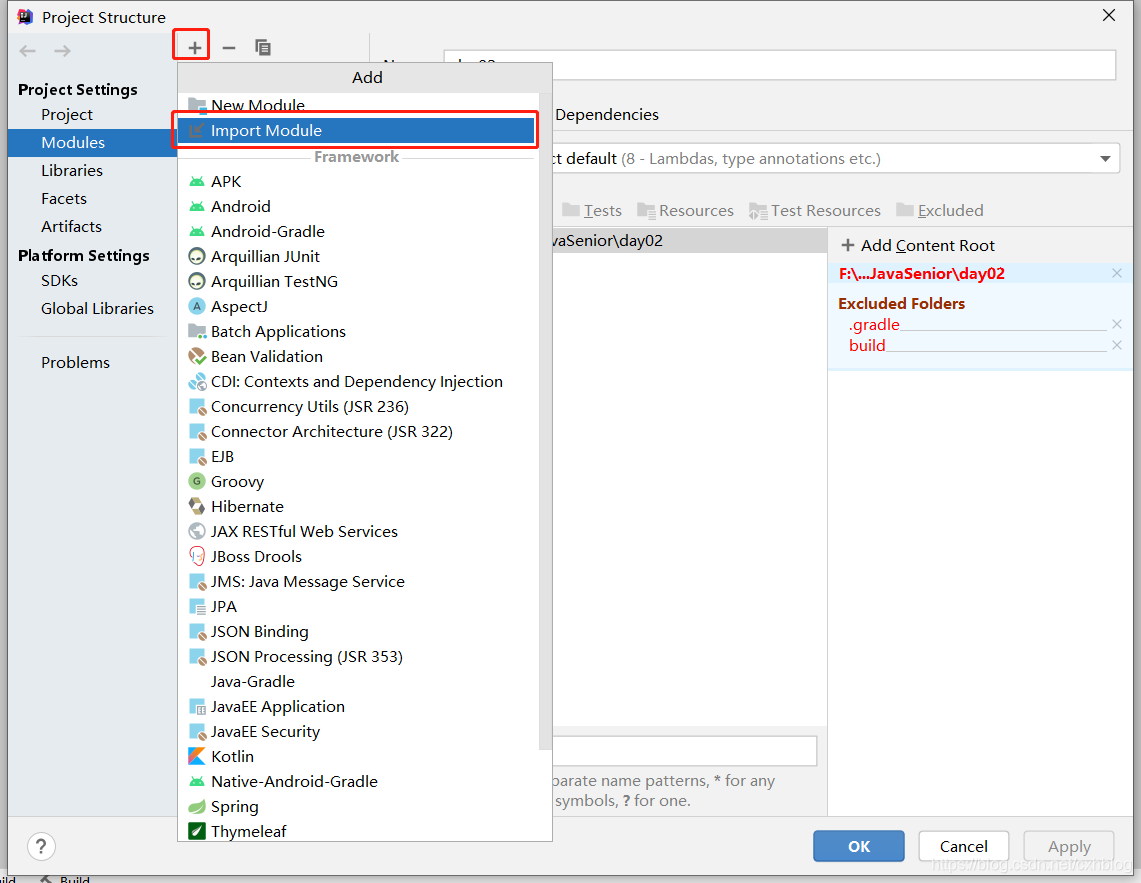Remove .gradle from excluded folders
Screen dimensions: 1141x883
[1117, 324]
